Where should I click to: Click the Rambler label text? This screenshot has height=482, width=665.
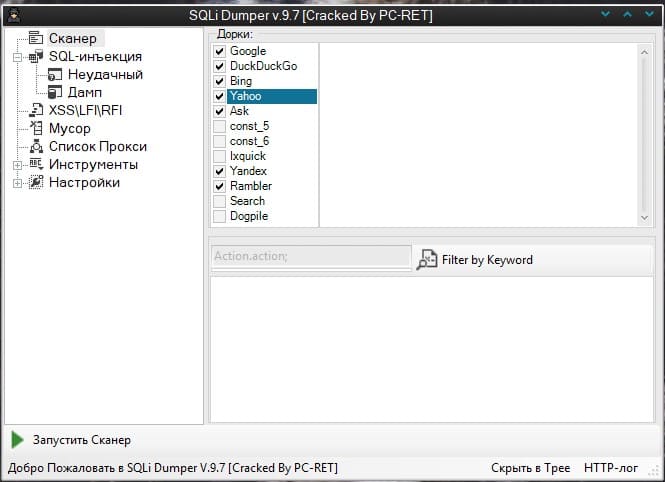click(x=251, y=186)
